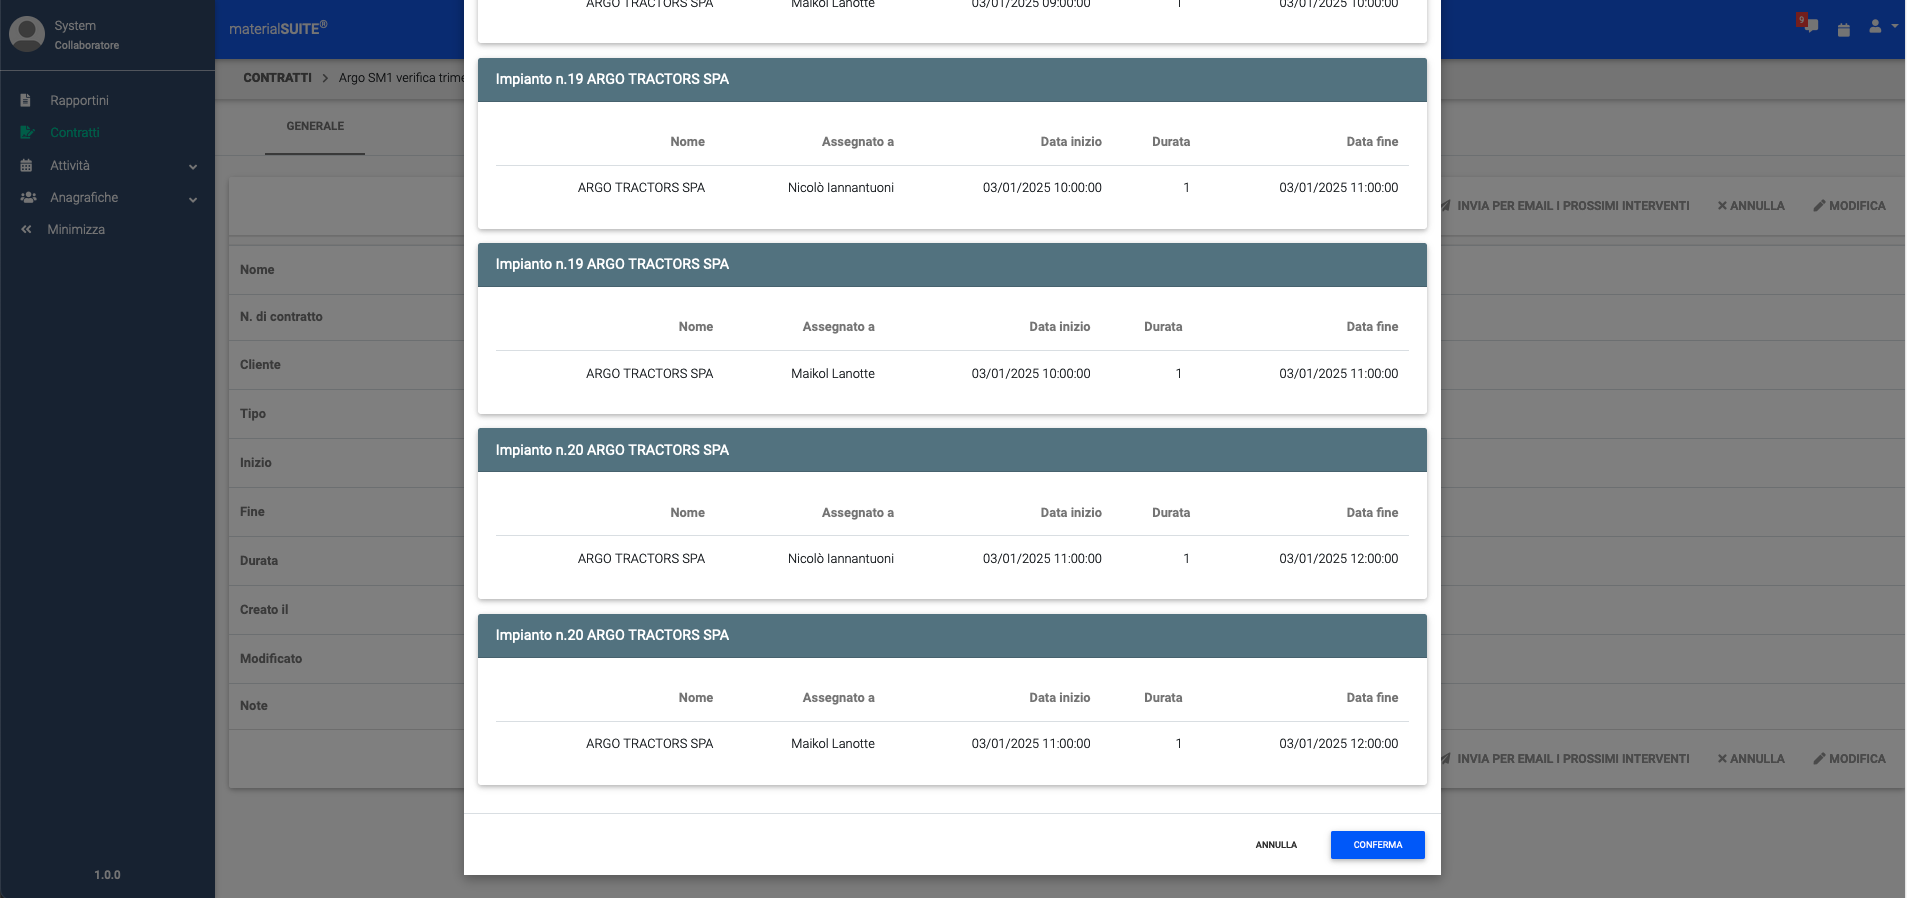The height and width of the screenshot is (898, 1907).
Task: Expand the user menu caret in top bar
Action: (1895, 26)
